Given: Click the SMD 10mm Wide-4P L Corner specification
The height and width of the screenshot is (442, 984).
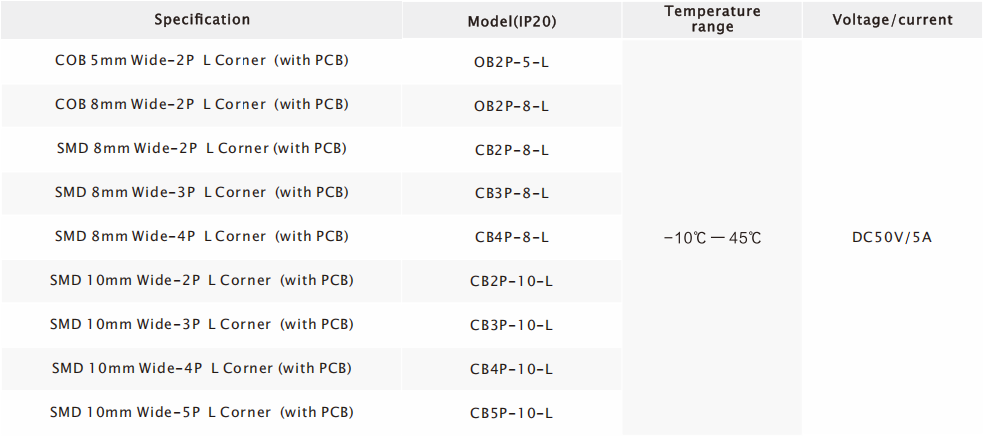Looking at the screenshot, I should tap(202, 369).
